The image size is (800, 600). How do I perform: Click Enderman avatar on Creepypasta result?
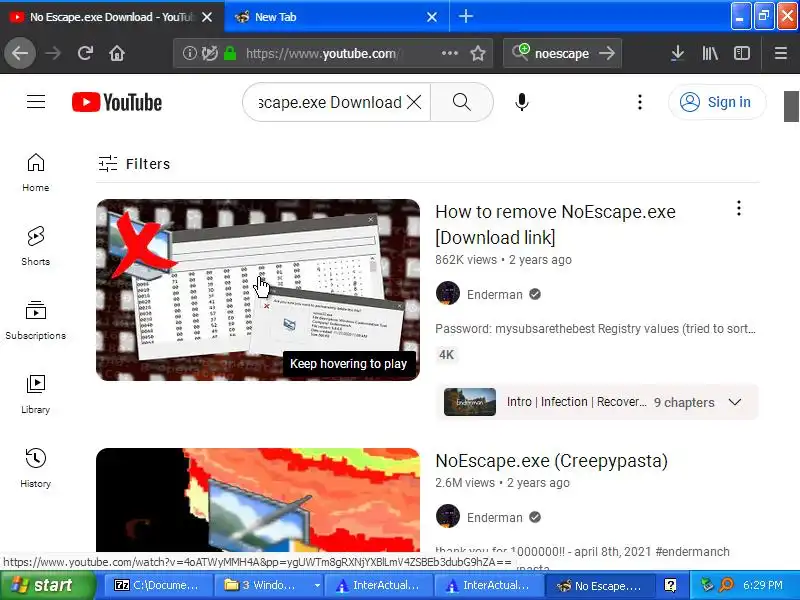click(x=447, y=516)
